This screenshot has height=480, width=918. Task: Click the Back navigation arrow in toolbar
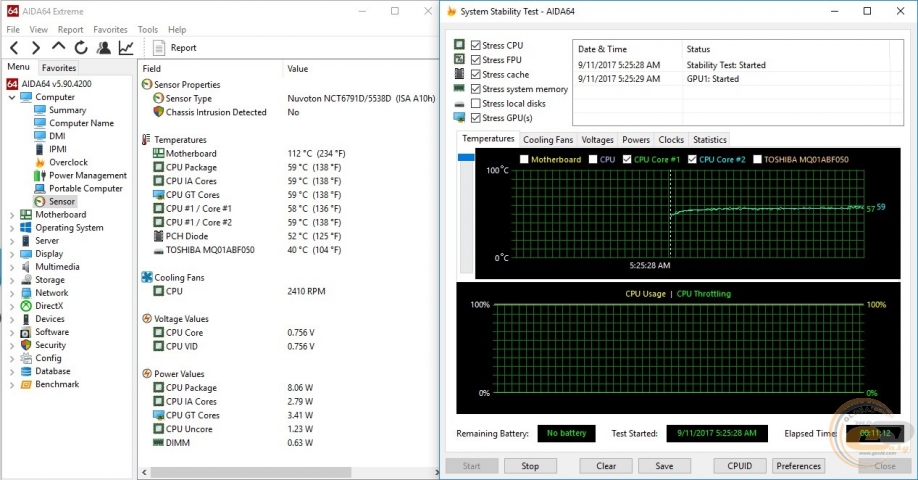pyautogui.click(x=14, y=47)
